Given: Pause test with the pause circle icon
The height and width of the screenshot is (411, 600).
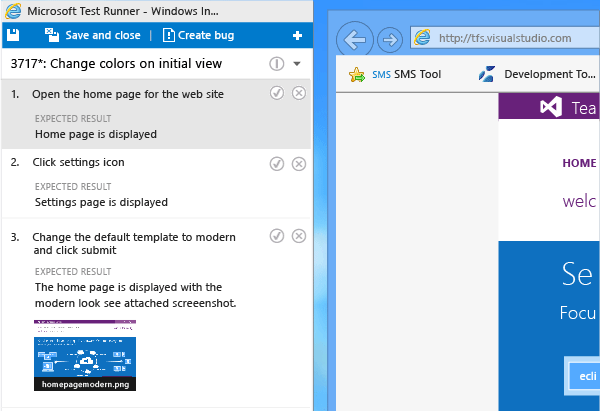Looking at the screenshot, I should pos(277,64).
